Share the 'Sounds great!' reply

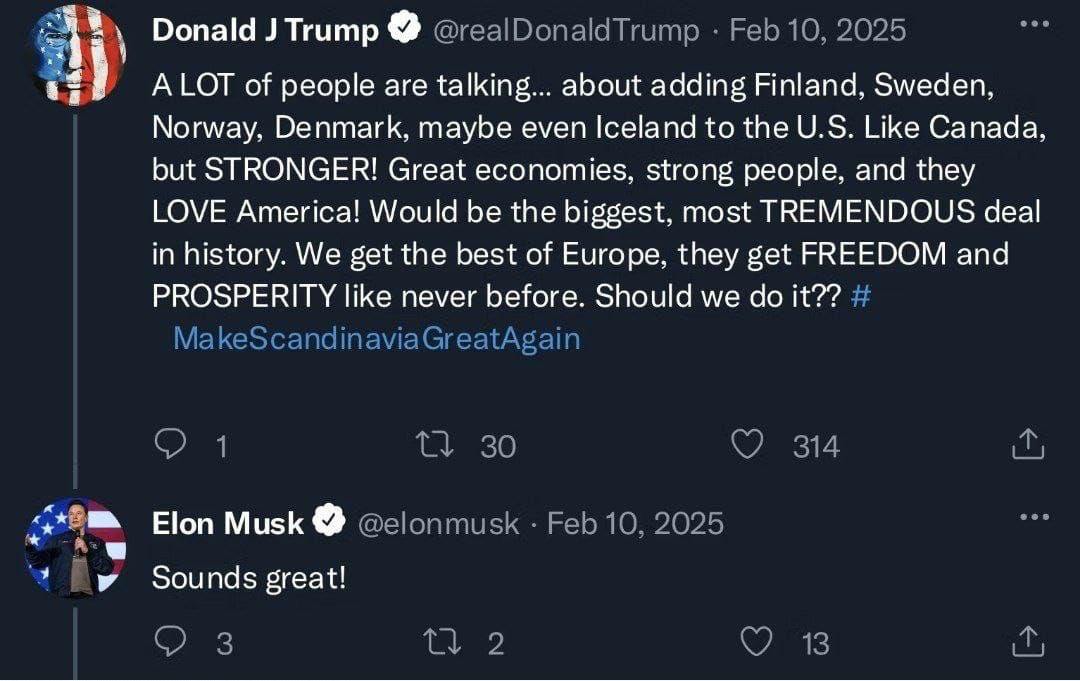[x=1028, y=643]
